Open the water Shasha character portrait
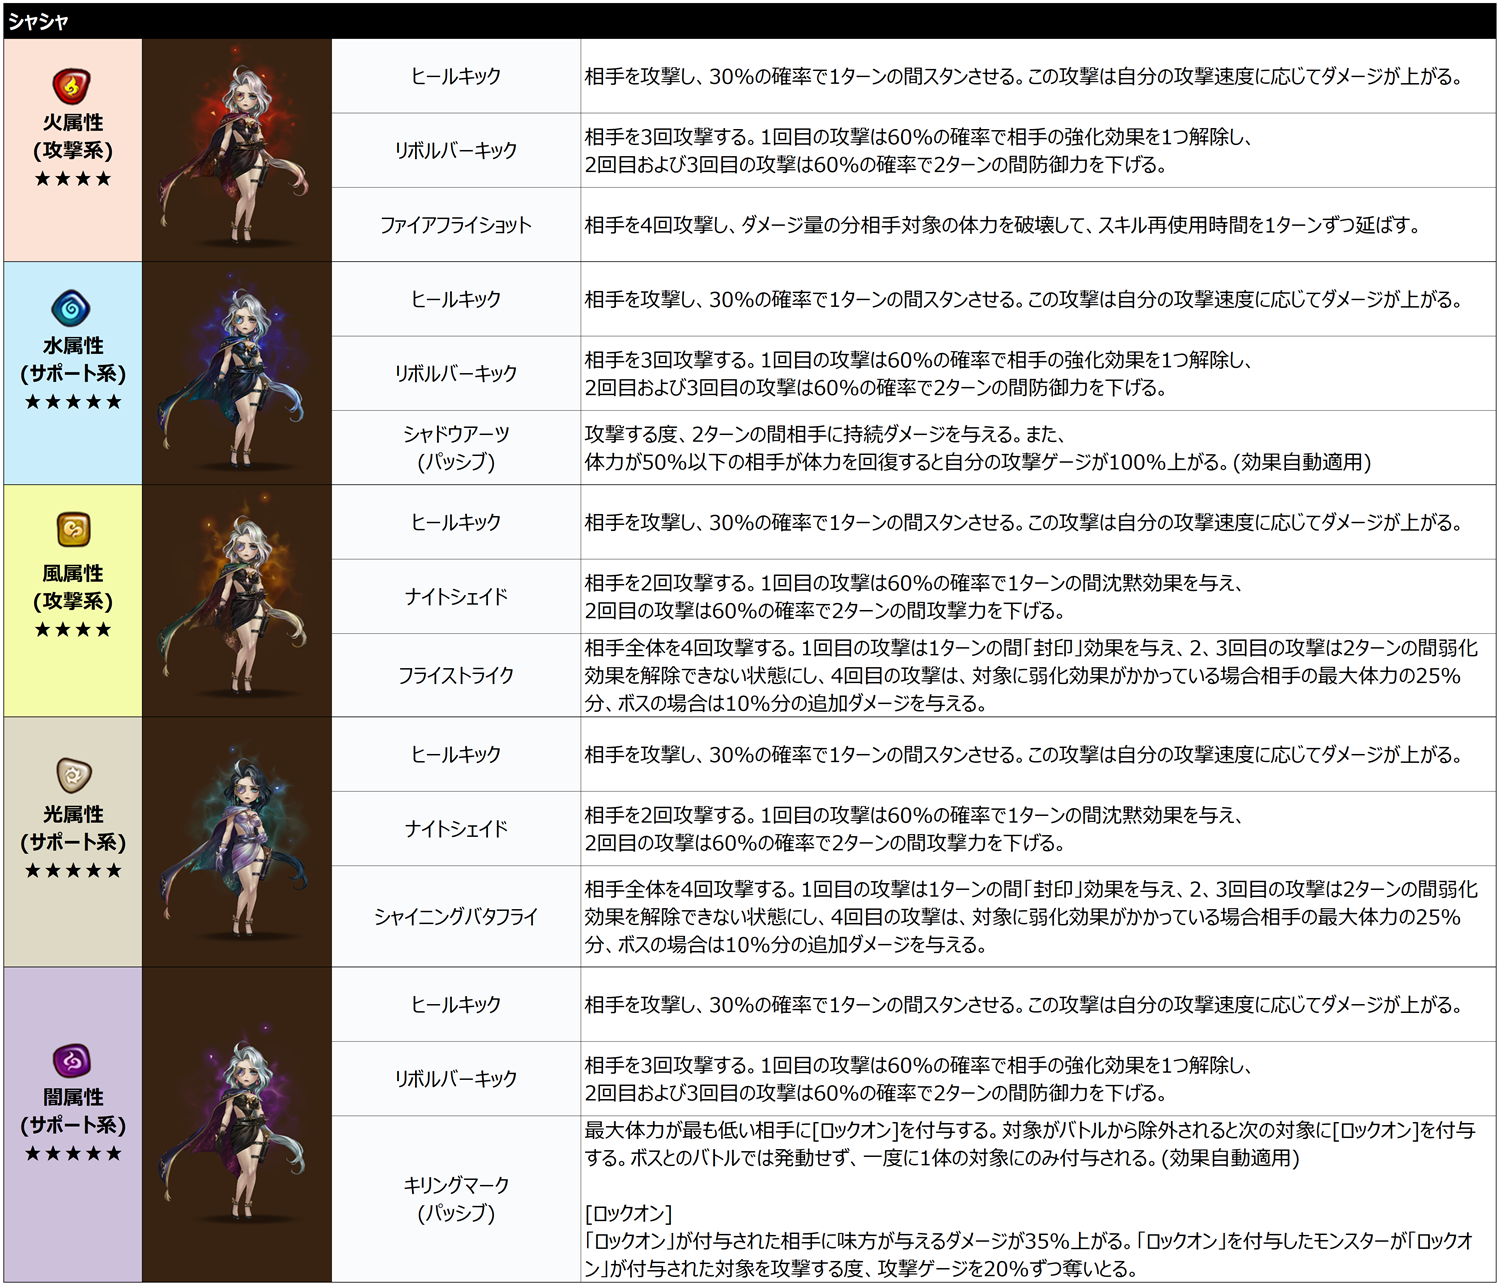 tap(236, 374)
